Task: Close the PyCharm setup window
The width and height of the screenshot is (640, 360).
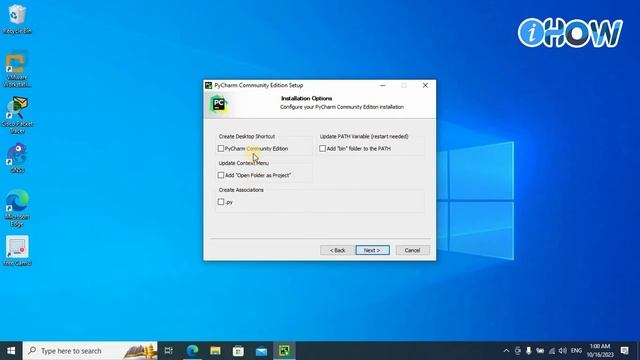Action: (425, 85)
